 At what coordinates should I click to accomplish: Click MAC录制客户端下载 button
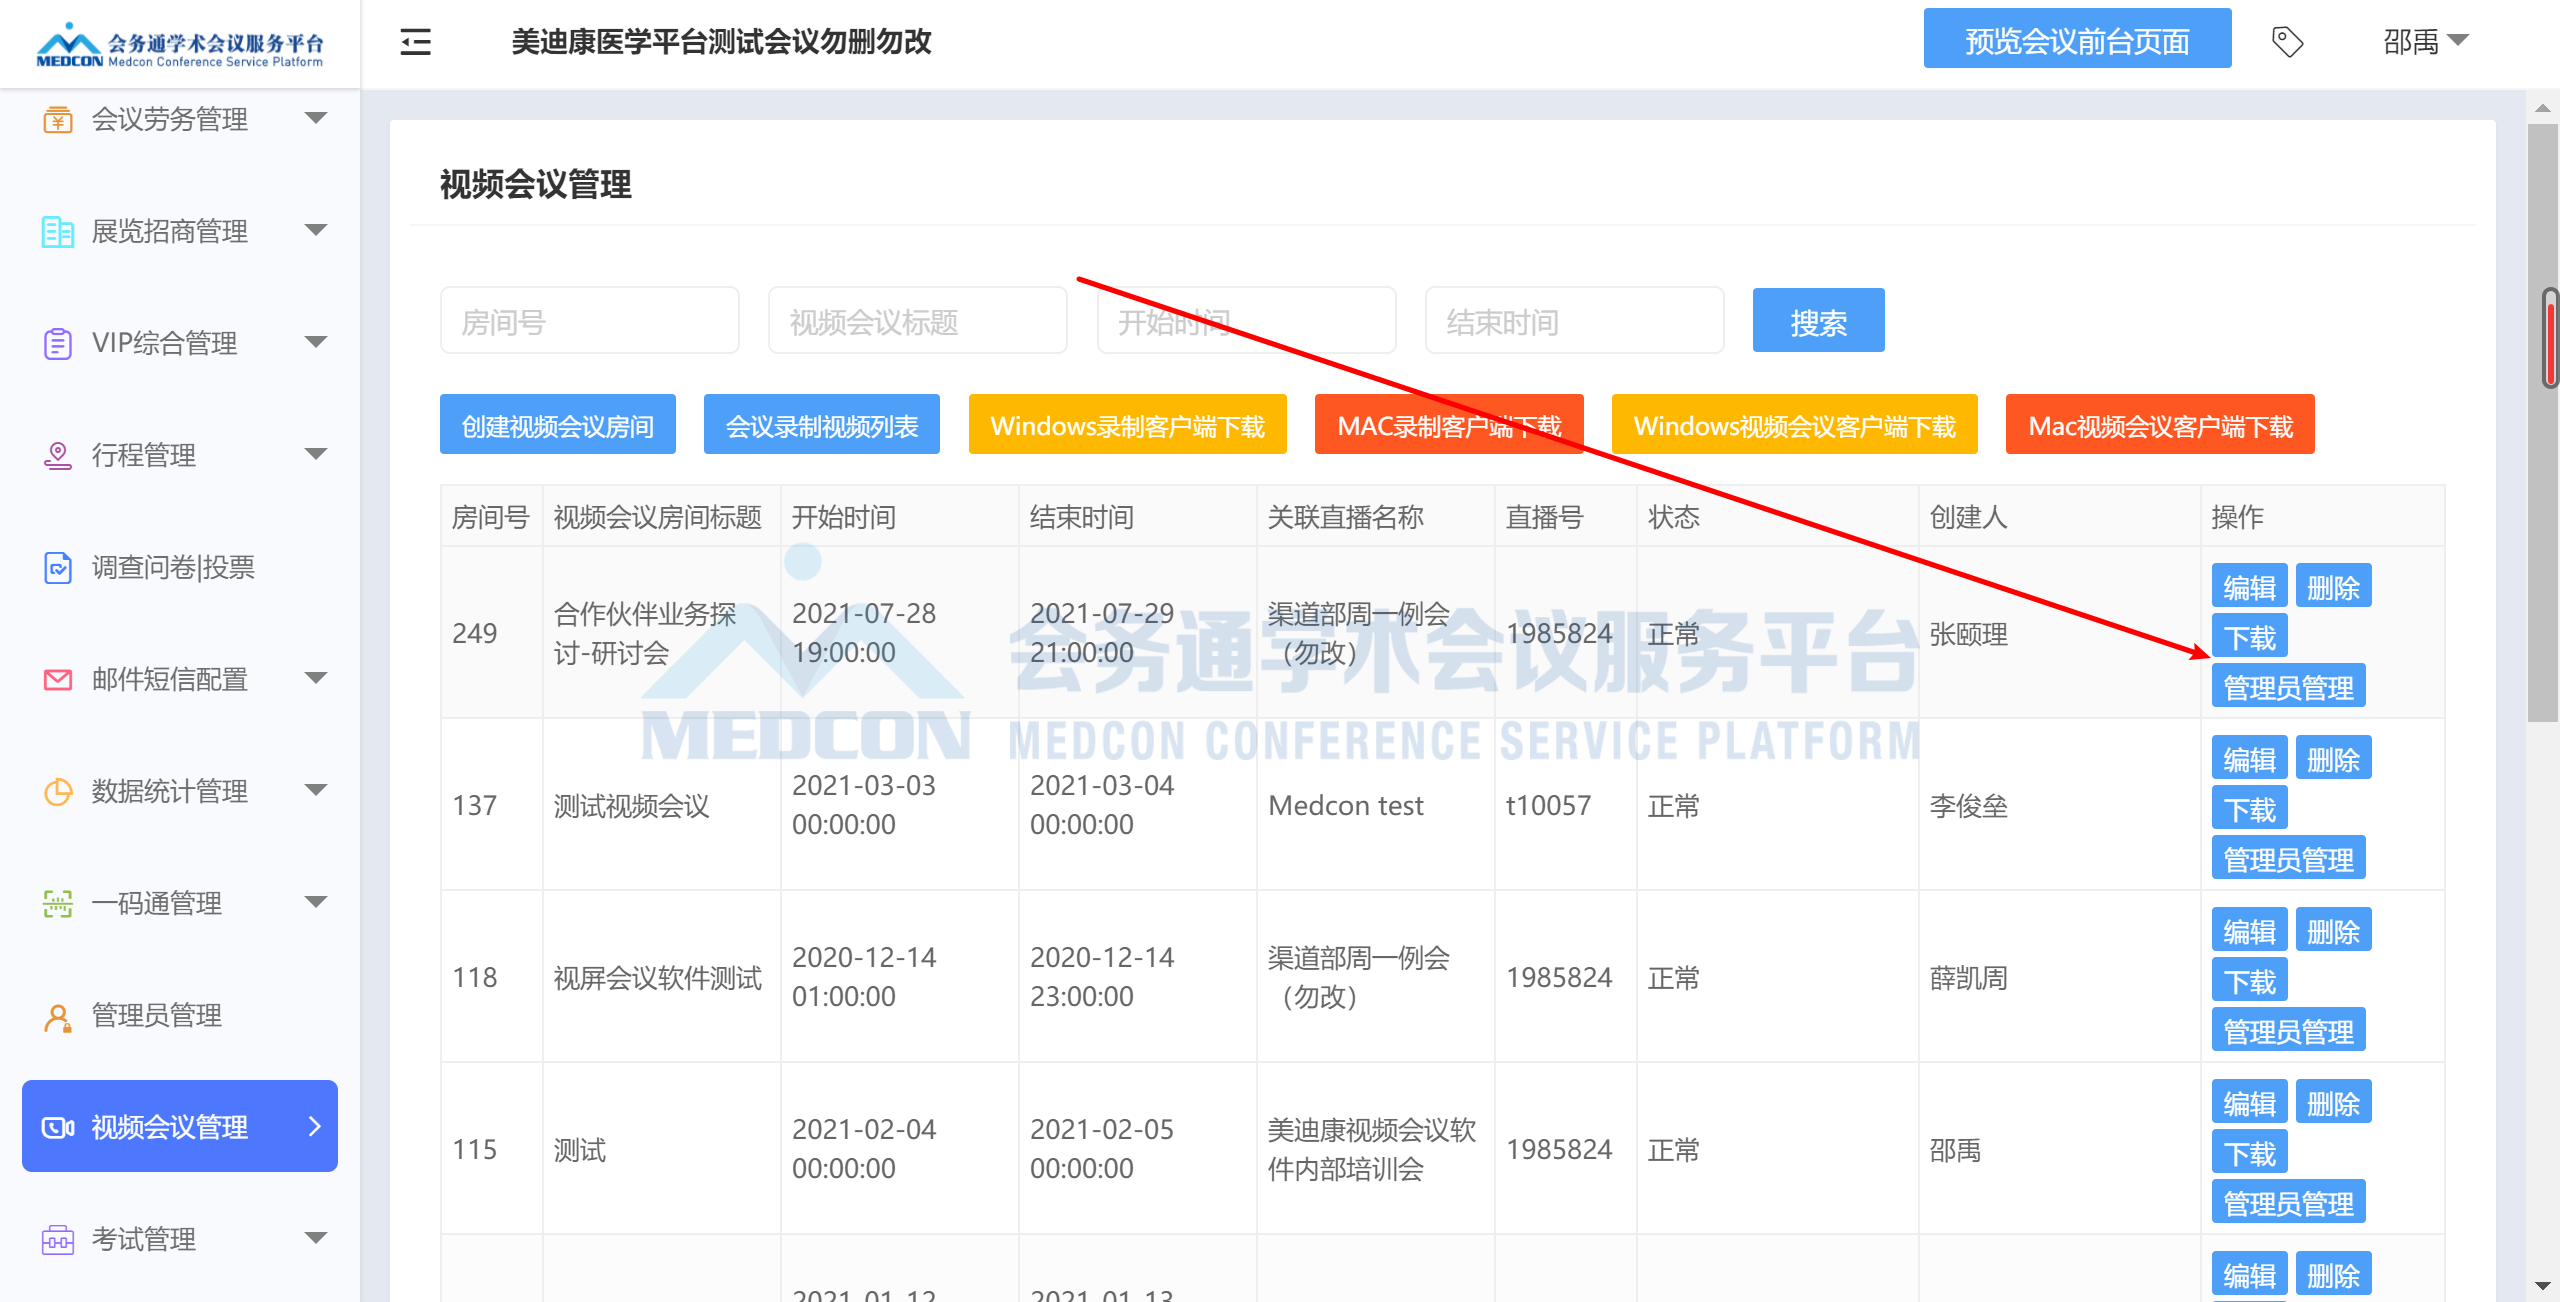click(x=1449, y=425)
